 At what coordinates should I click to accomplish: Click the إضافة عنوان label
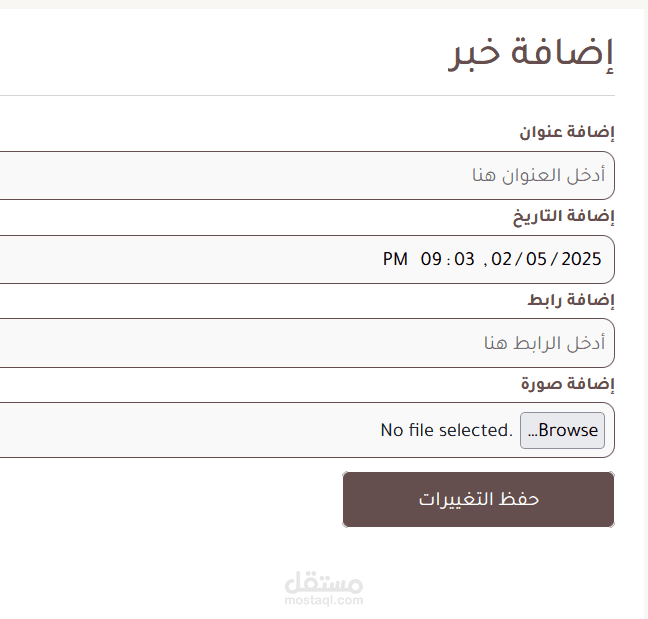(x=567, y=132)
